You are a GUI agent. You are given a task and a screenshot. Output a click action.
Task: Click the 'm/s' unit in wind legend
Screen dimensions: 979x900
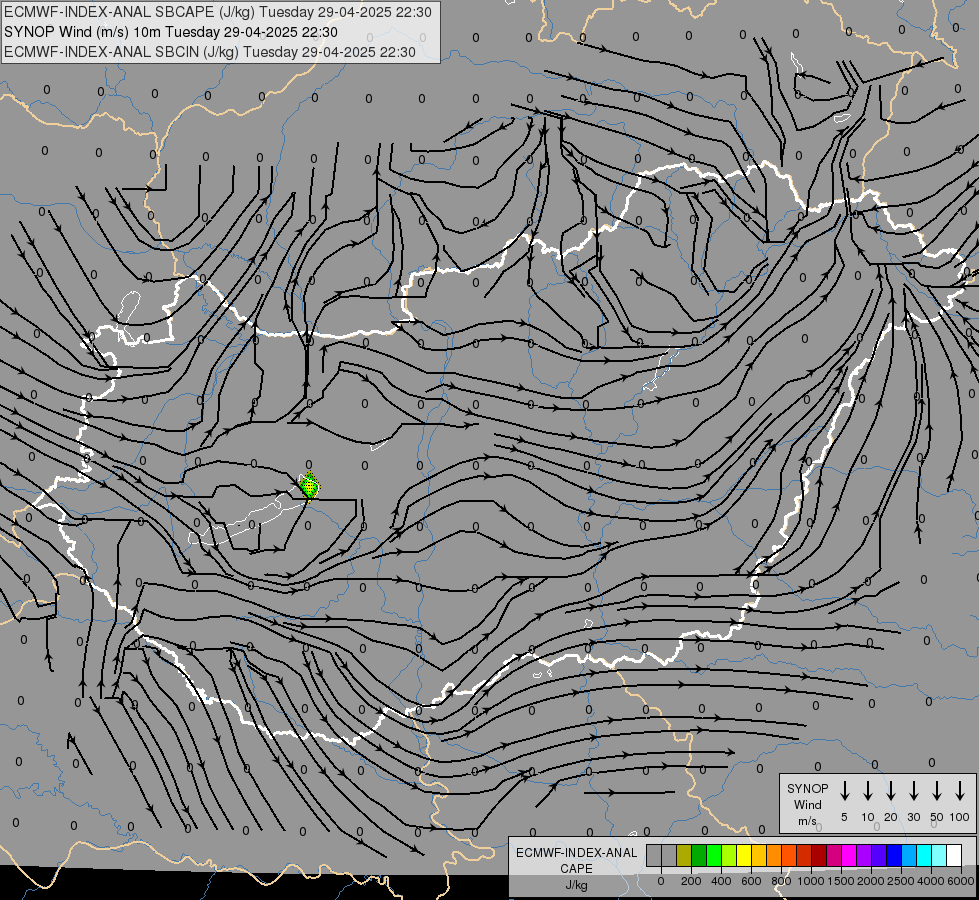(x=807, y=821)
